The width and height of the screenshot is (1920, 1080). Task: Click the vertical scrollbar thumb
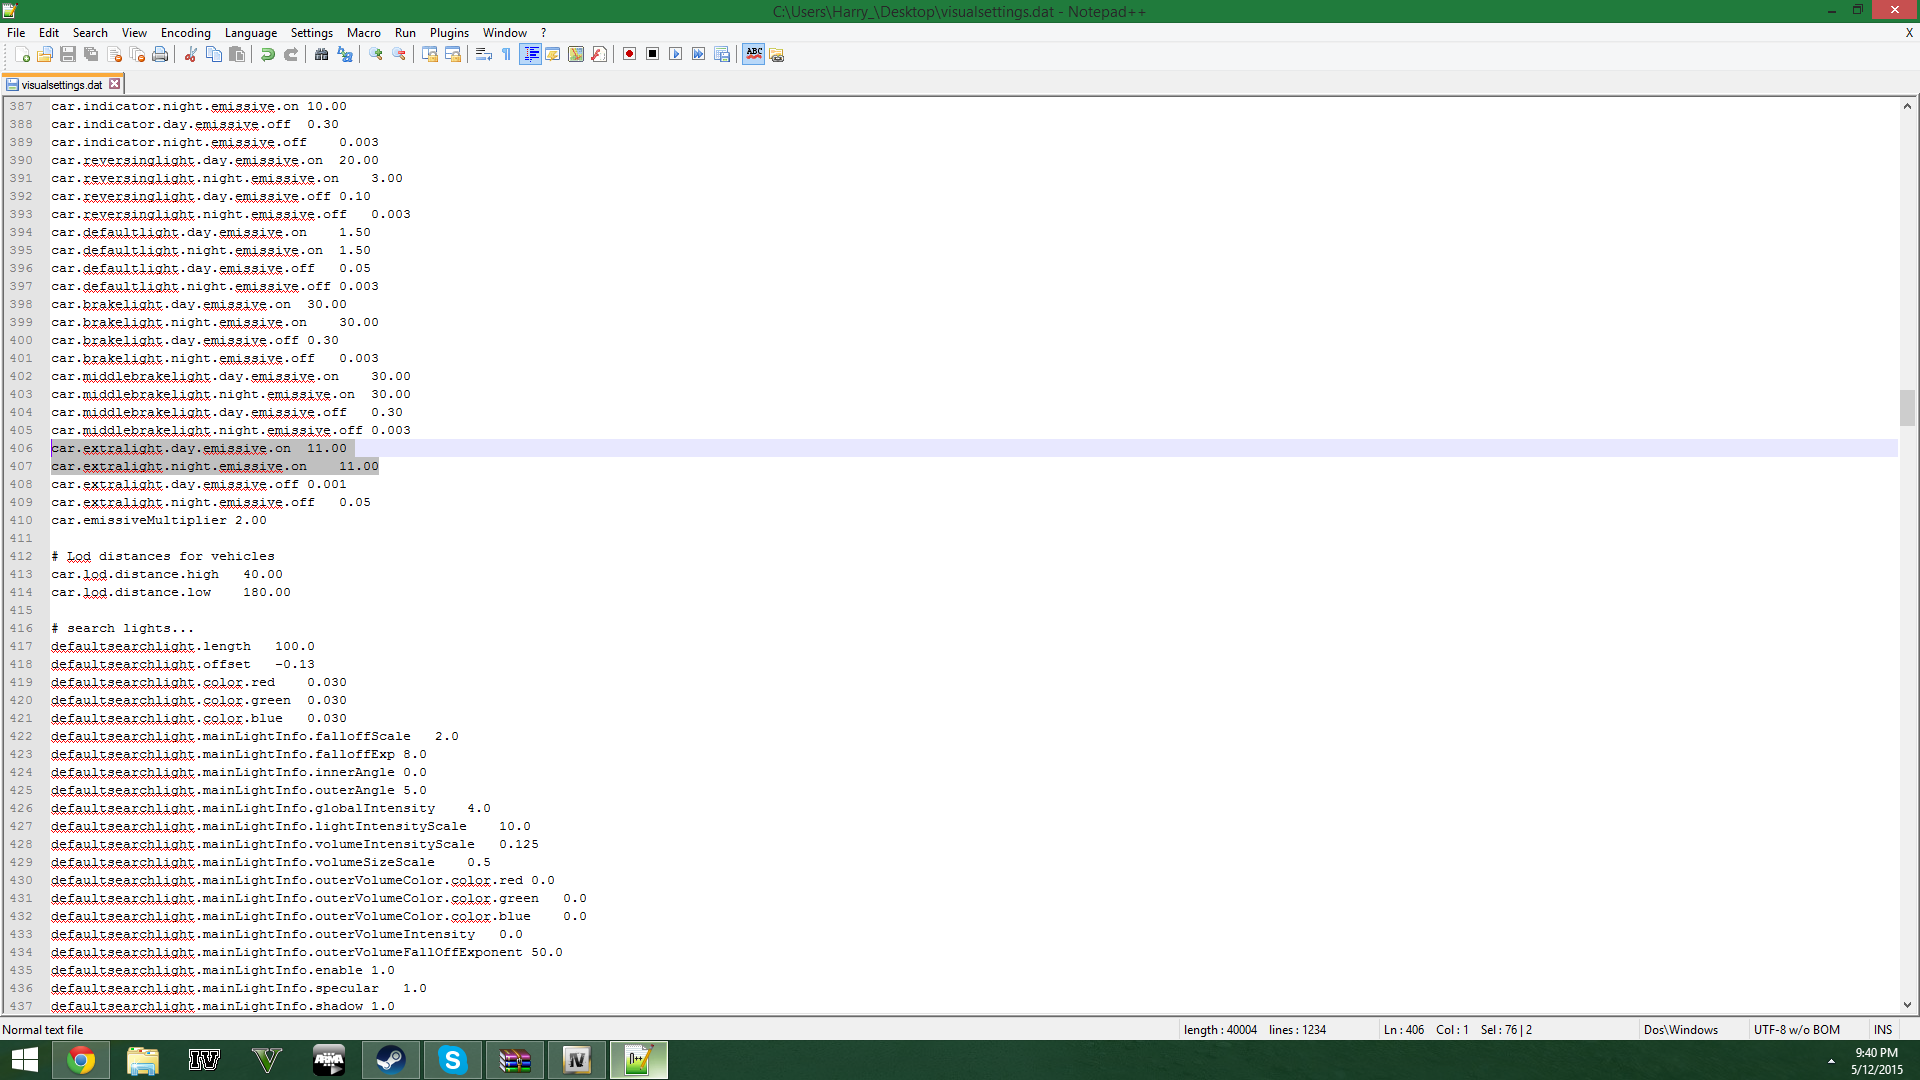click(1907, 407)
